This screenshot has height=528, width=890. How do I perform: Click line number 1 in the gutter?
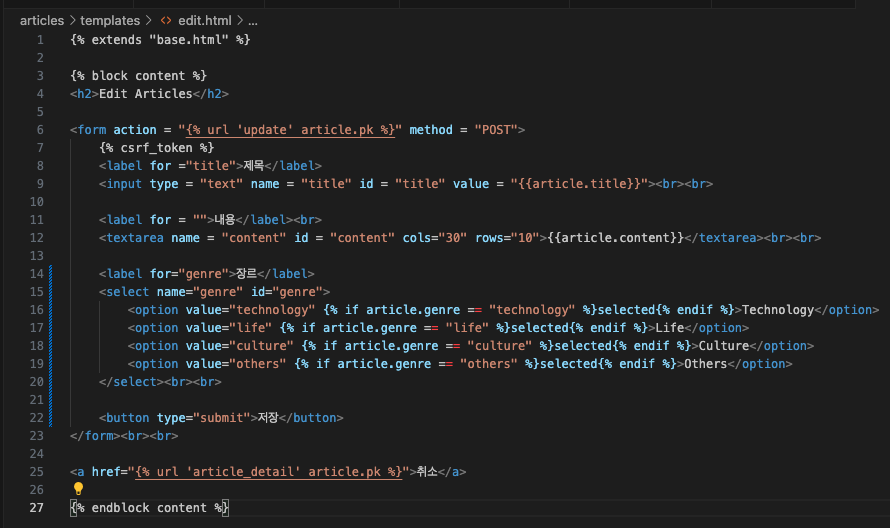click(x=40, y=40)
